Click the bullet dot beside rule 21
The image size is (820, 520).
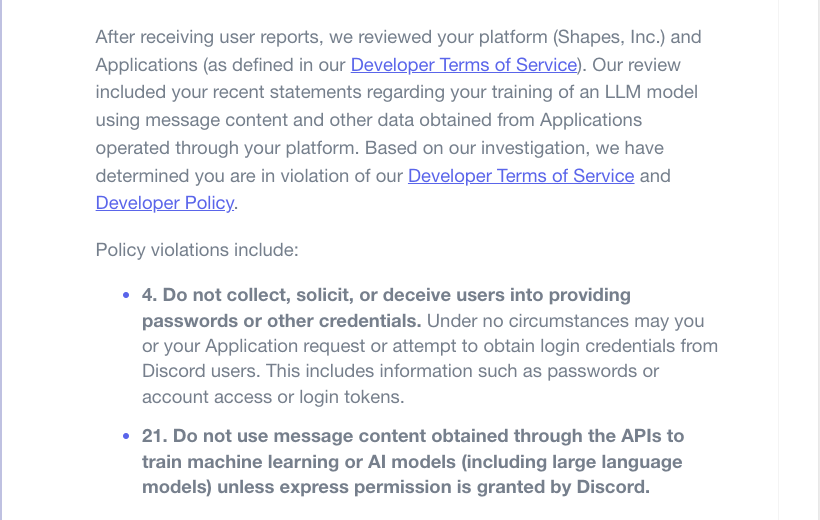click(x=126, y=437)
